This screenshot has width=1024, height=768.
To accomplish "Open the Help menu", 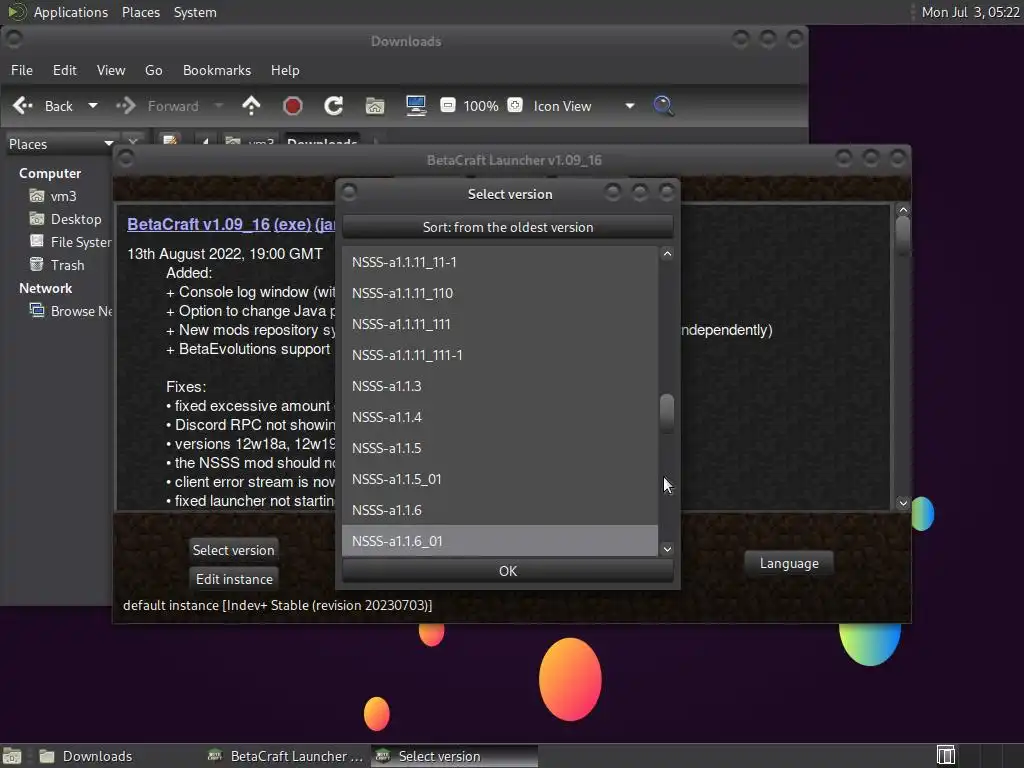I will coord(285,71).
